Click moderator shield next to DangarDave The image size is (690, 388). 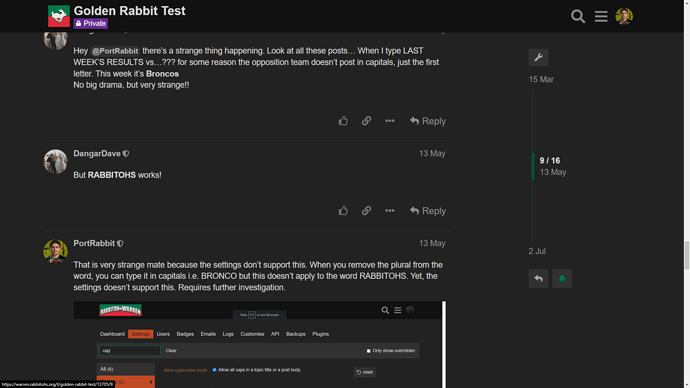[x=126, y=154]
